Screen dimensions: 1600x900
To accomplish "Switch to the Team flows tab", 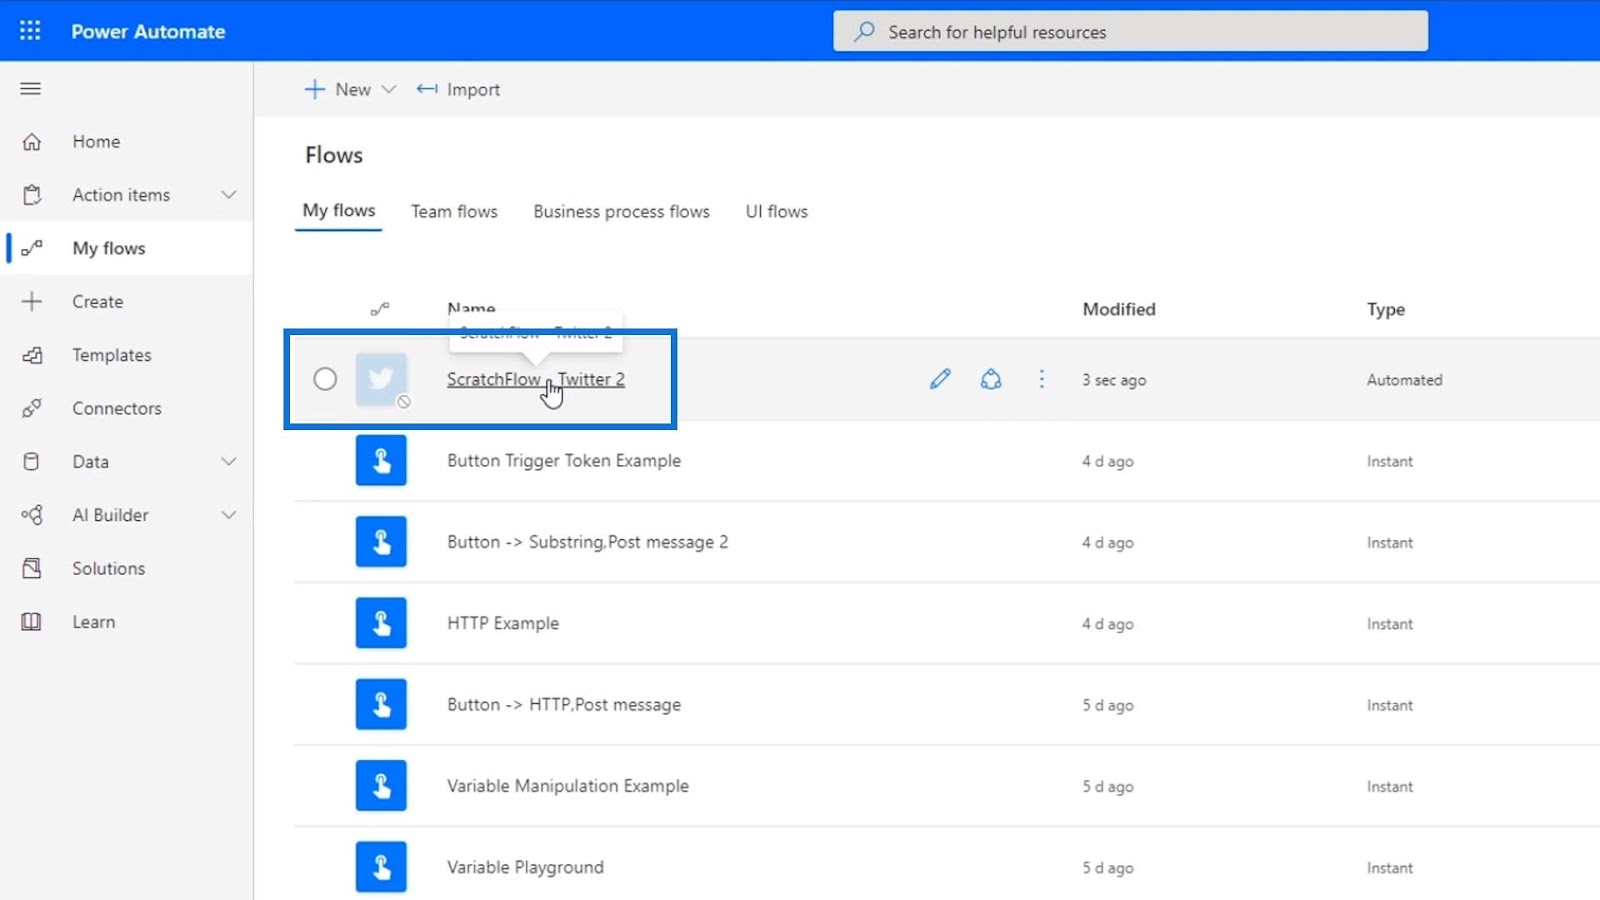I will (x=454, y=212).
